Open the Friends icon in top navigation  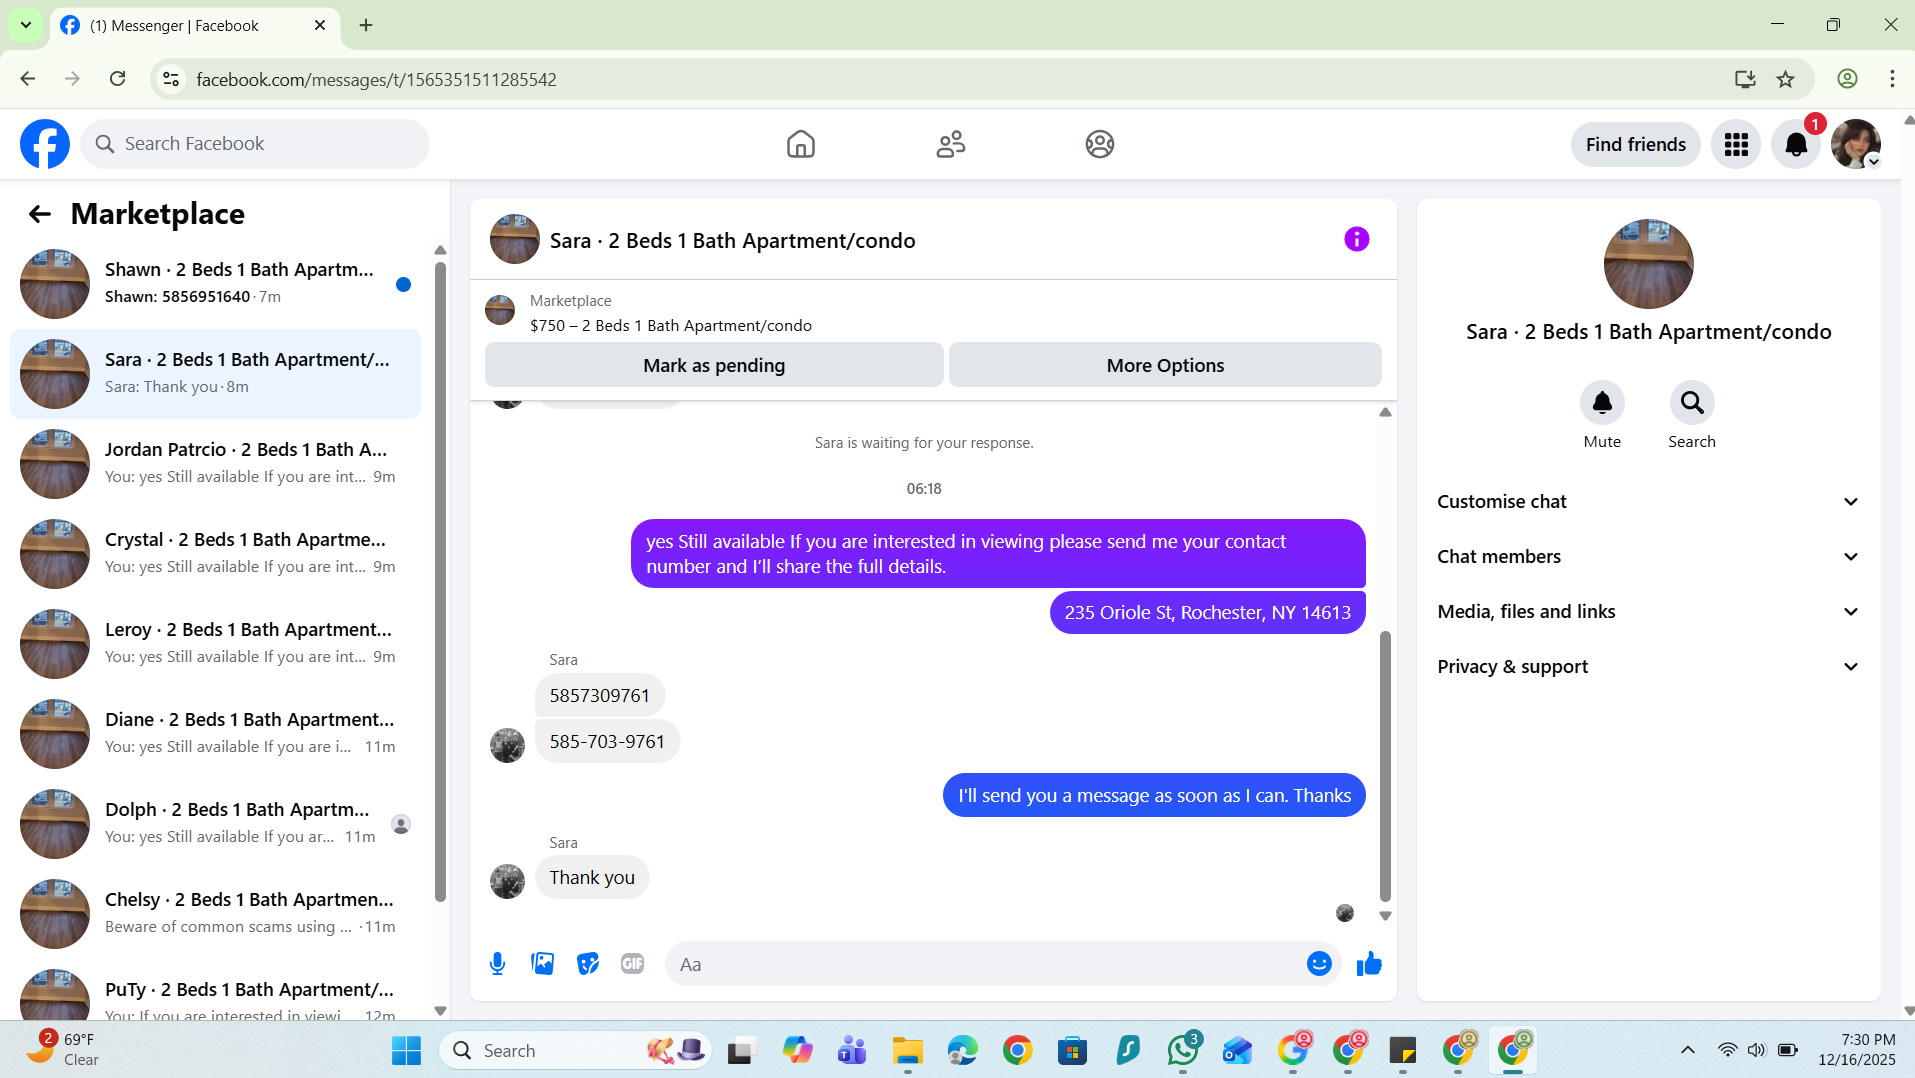point(950,144)
